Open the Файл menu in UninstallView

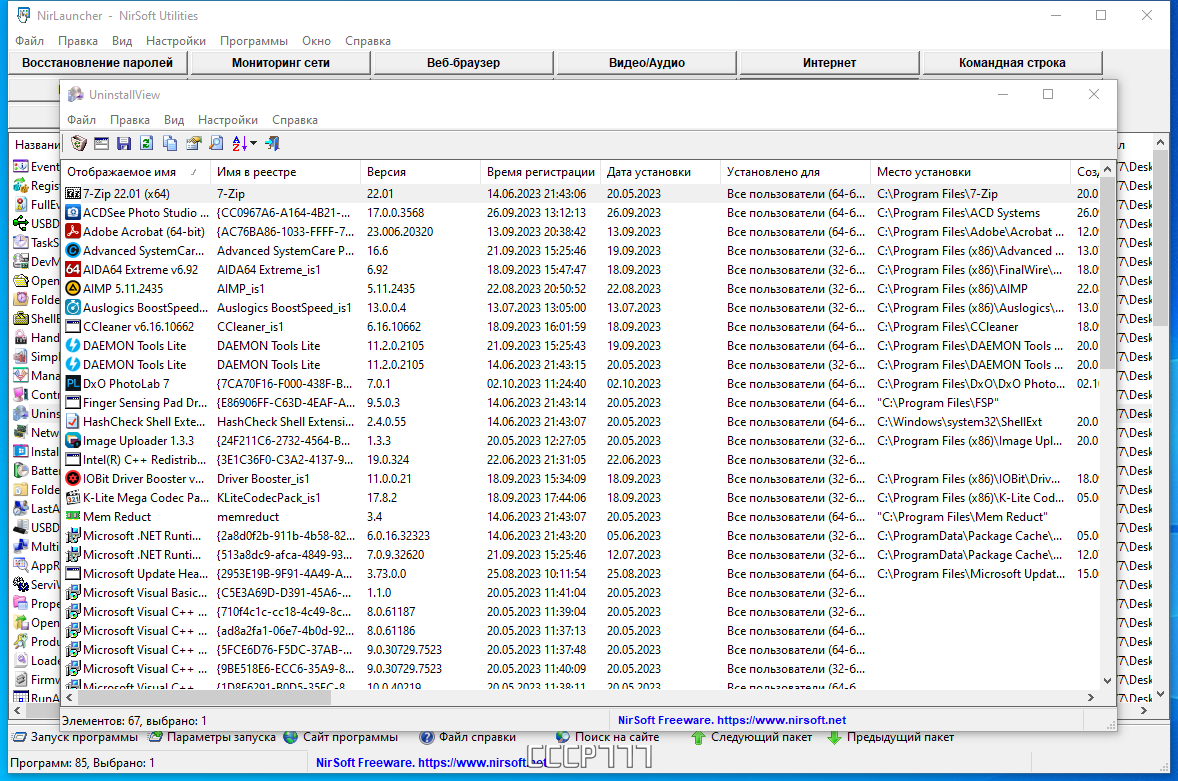coord(81,120)
